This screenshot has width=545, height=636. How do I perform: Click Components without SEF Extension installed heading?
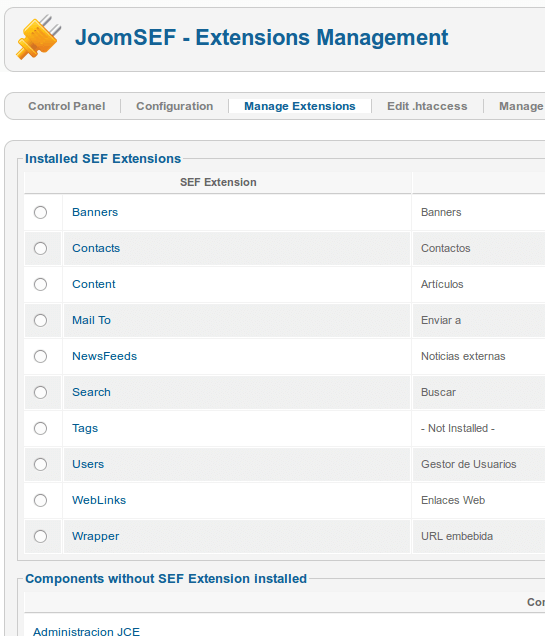pyautogui.click(x=166, y=578)
